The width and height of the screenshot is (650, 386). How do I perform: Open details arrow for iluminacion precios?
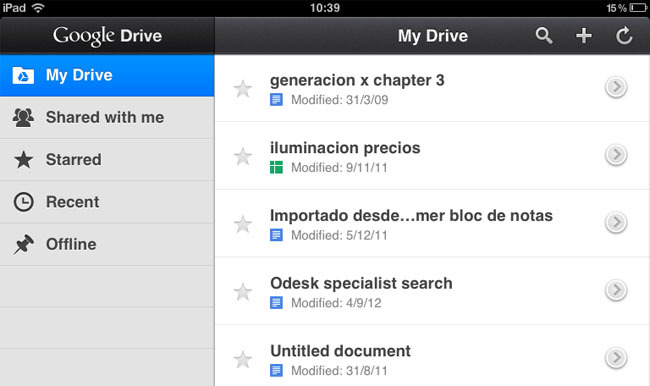pos(616,155)
